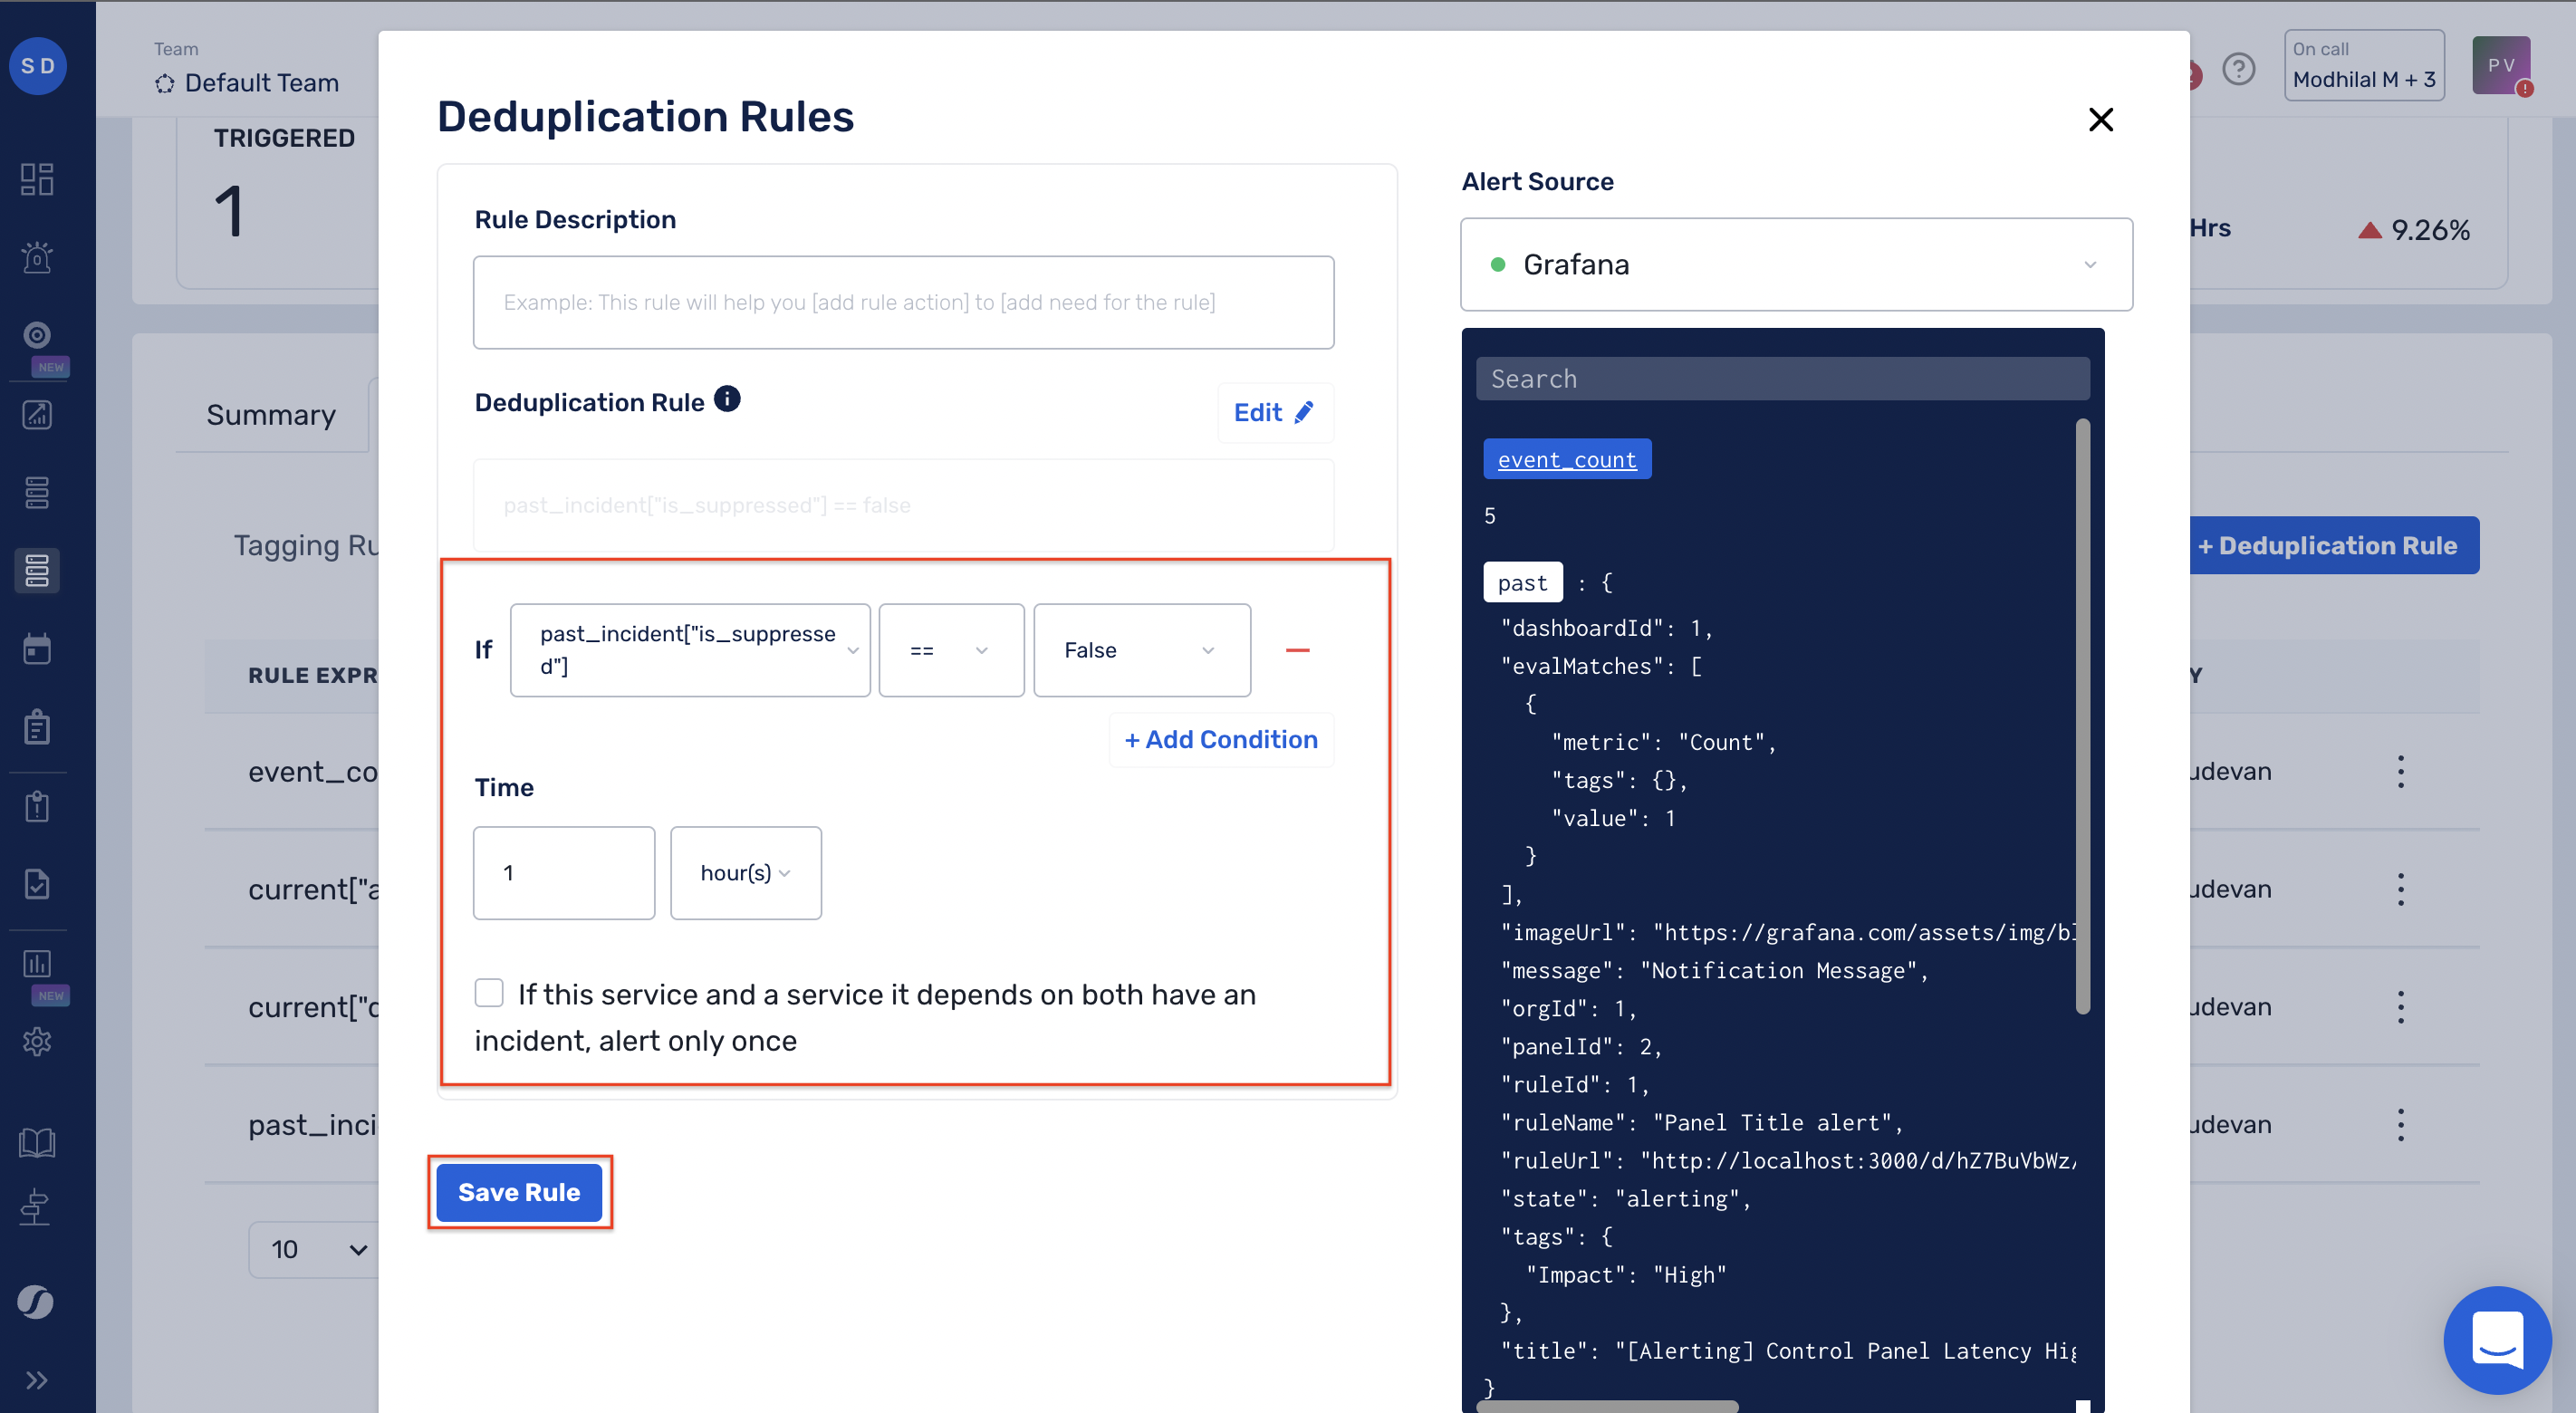This screenshot has height=1413, width=2576.
Task: Select the highlighted Services icon in sidebar
Action: tap(37, 570)
